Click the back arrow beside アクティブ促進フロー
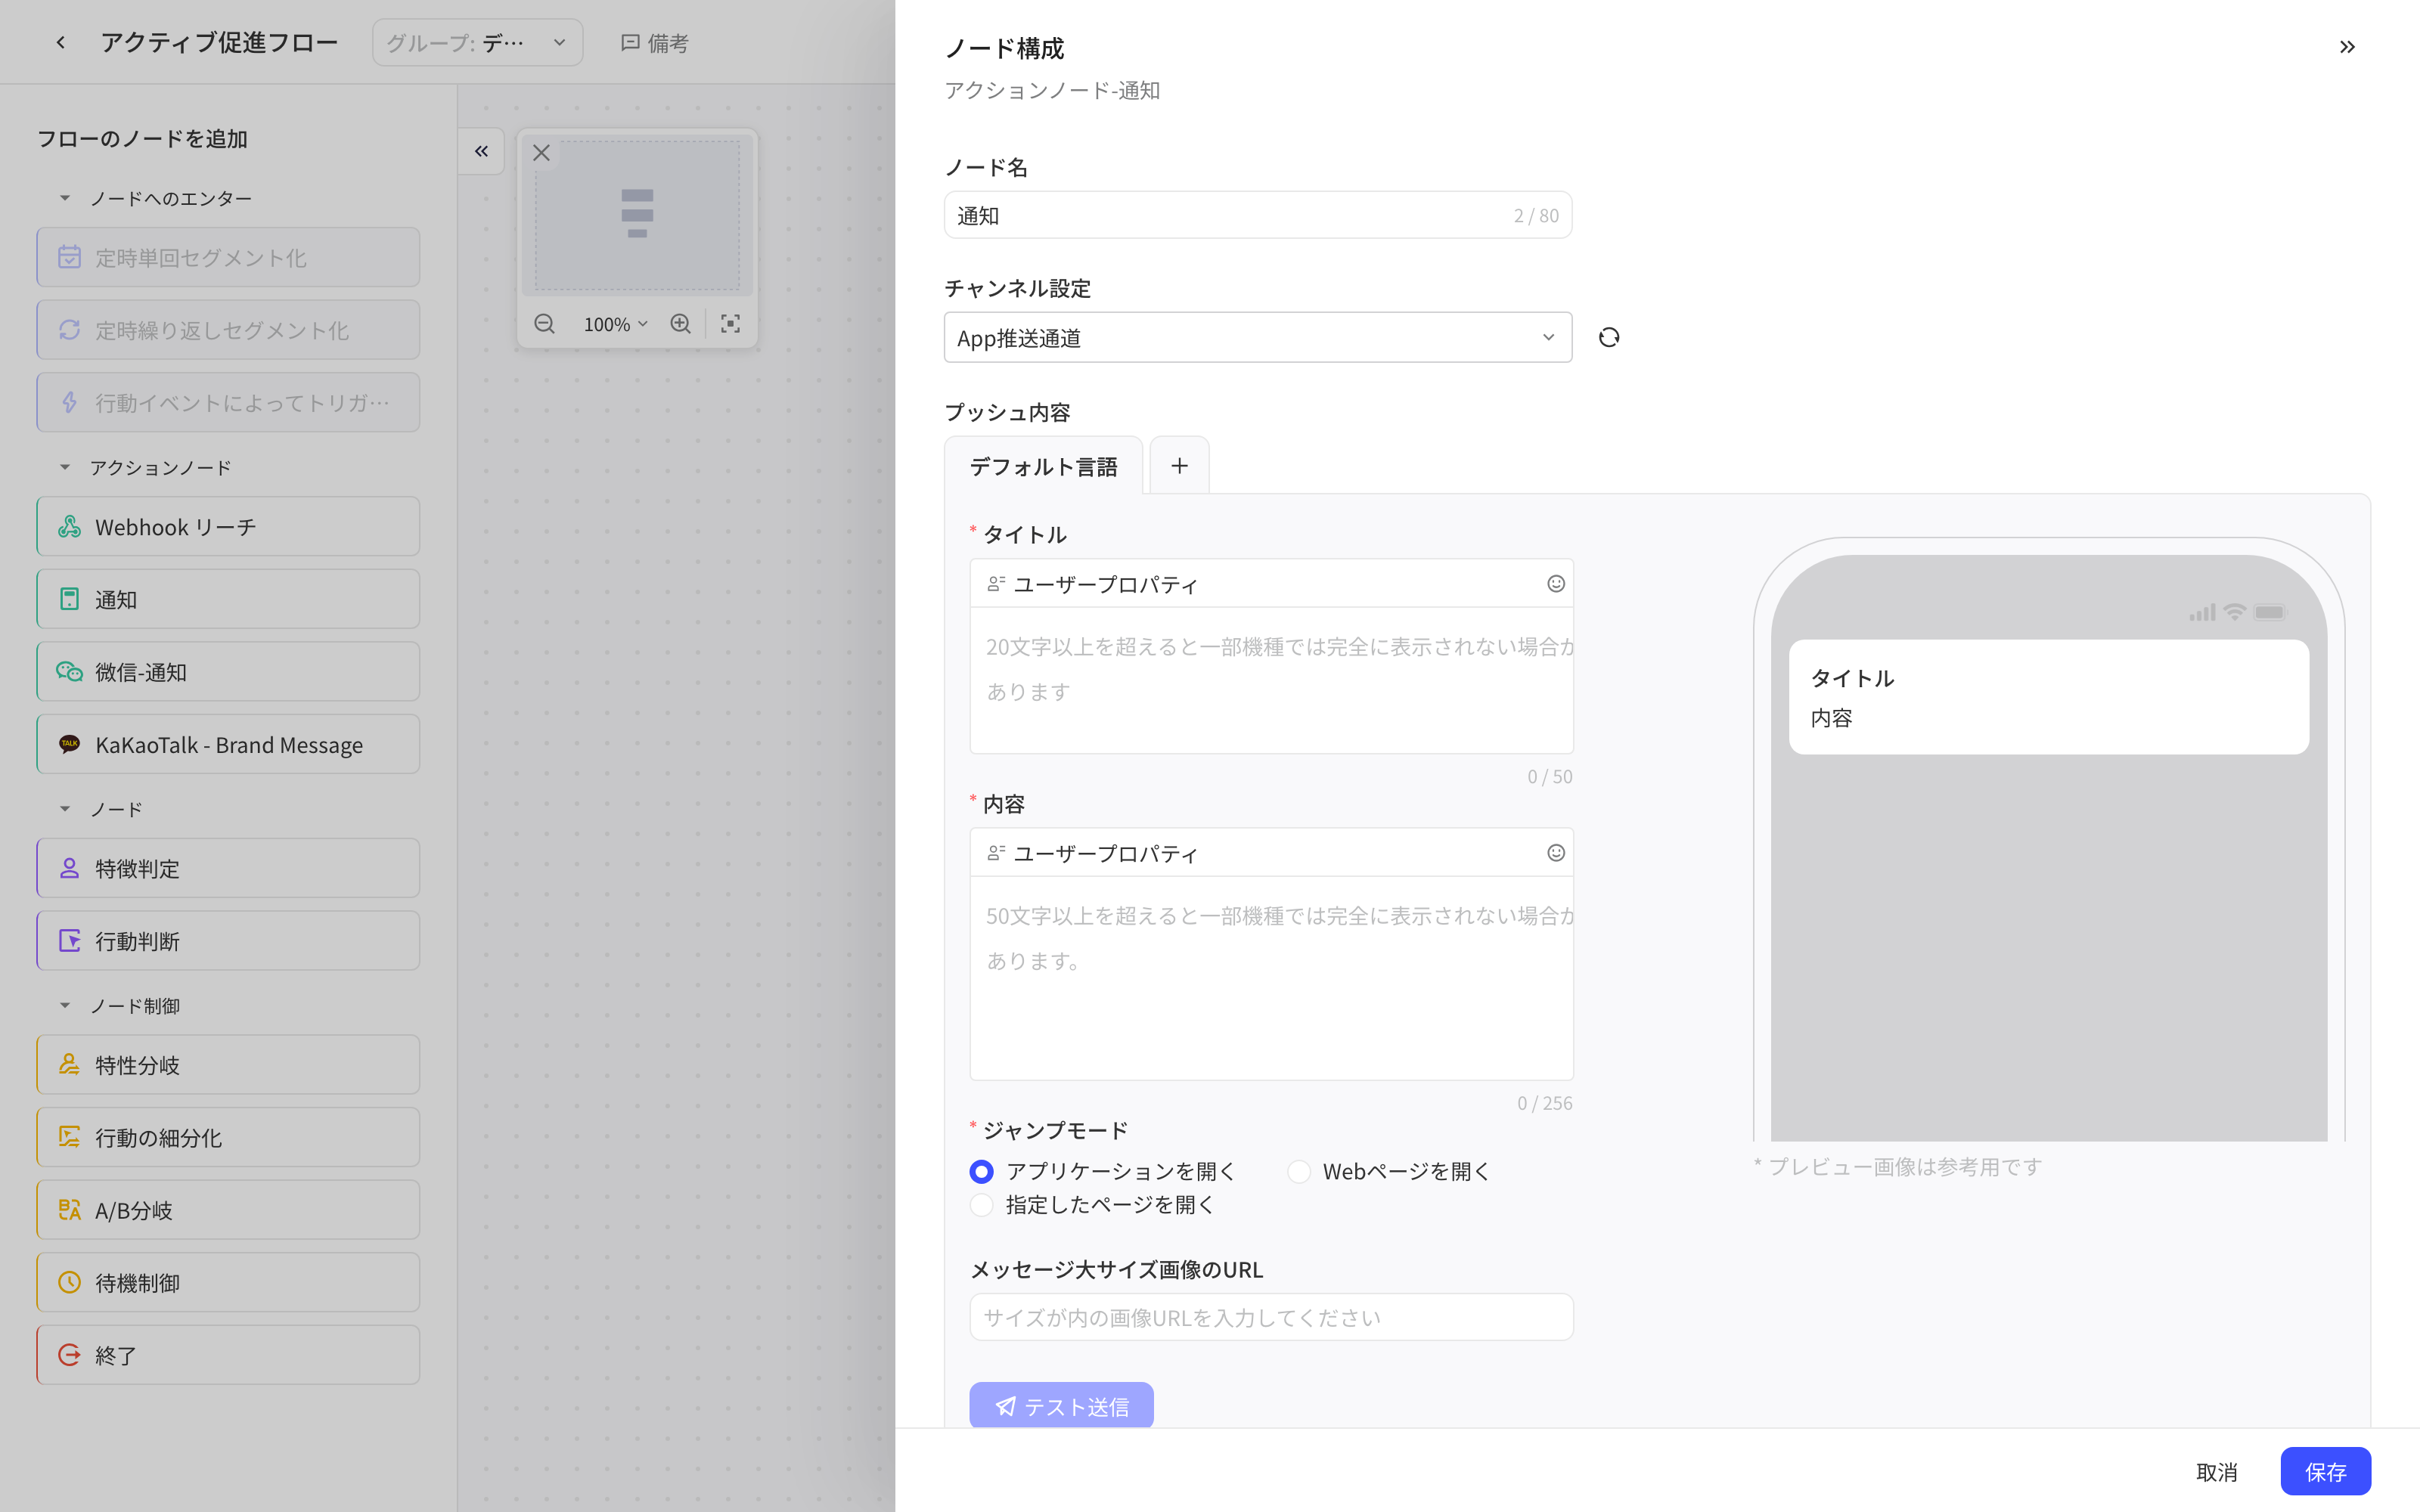Image resolution: width=2420 pixels, height=1512 pixels. pyautogui.click(x=61, y=42)
